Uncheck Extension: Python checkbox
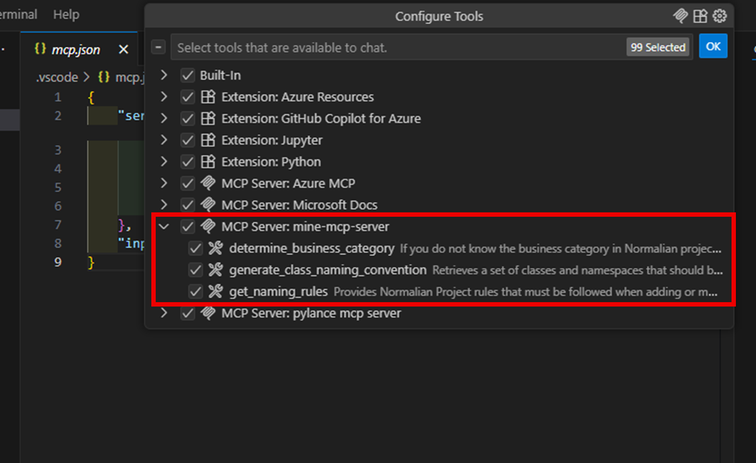The image size is (756, 463). pyautogui.click(x=187, y=162)
